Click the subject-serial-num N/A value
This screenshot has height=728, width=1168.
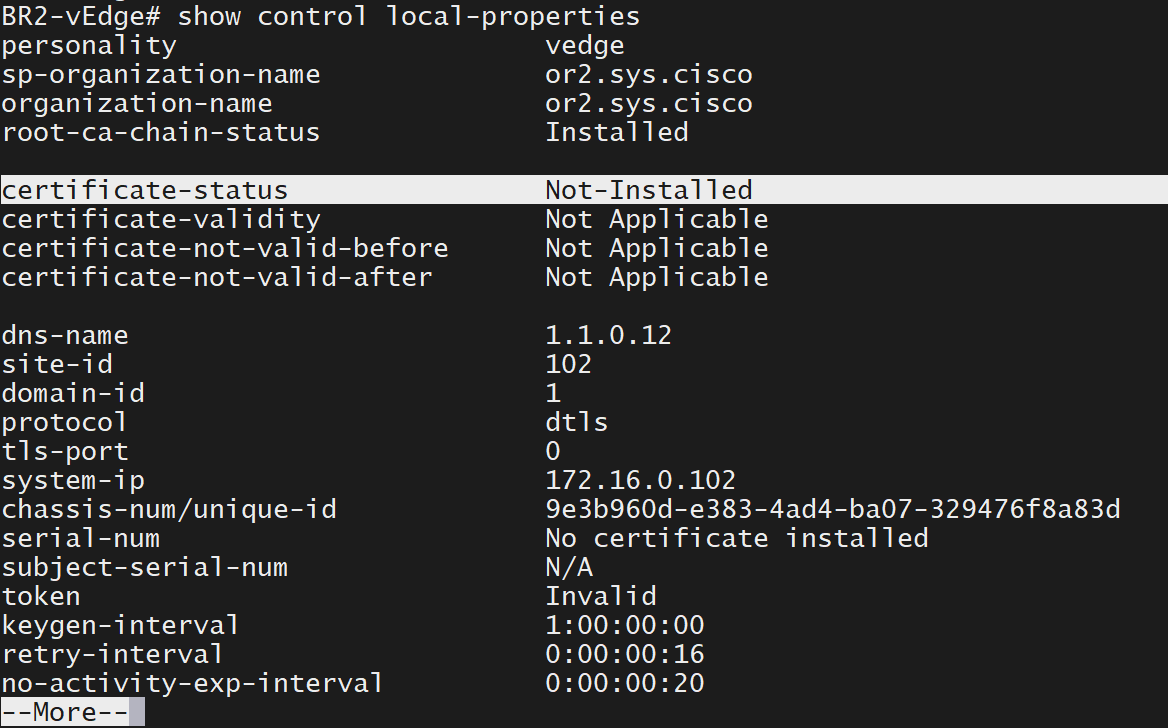569,568
